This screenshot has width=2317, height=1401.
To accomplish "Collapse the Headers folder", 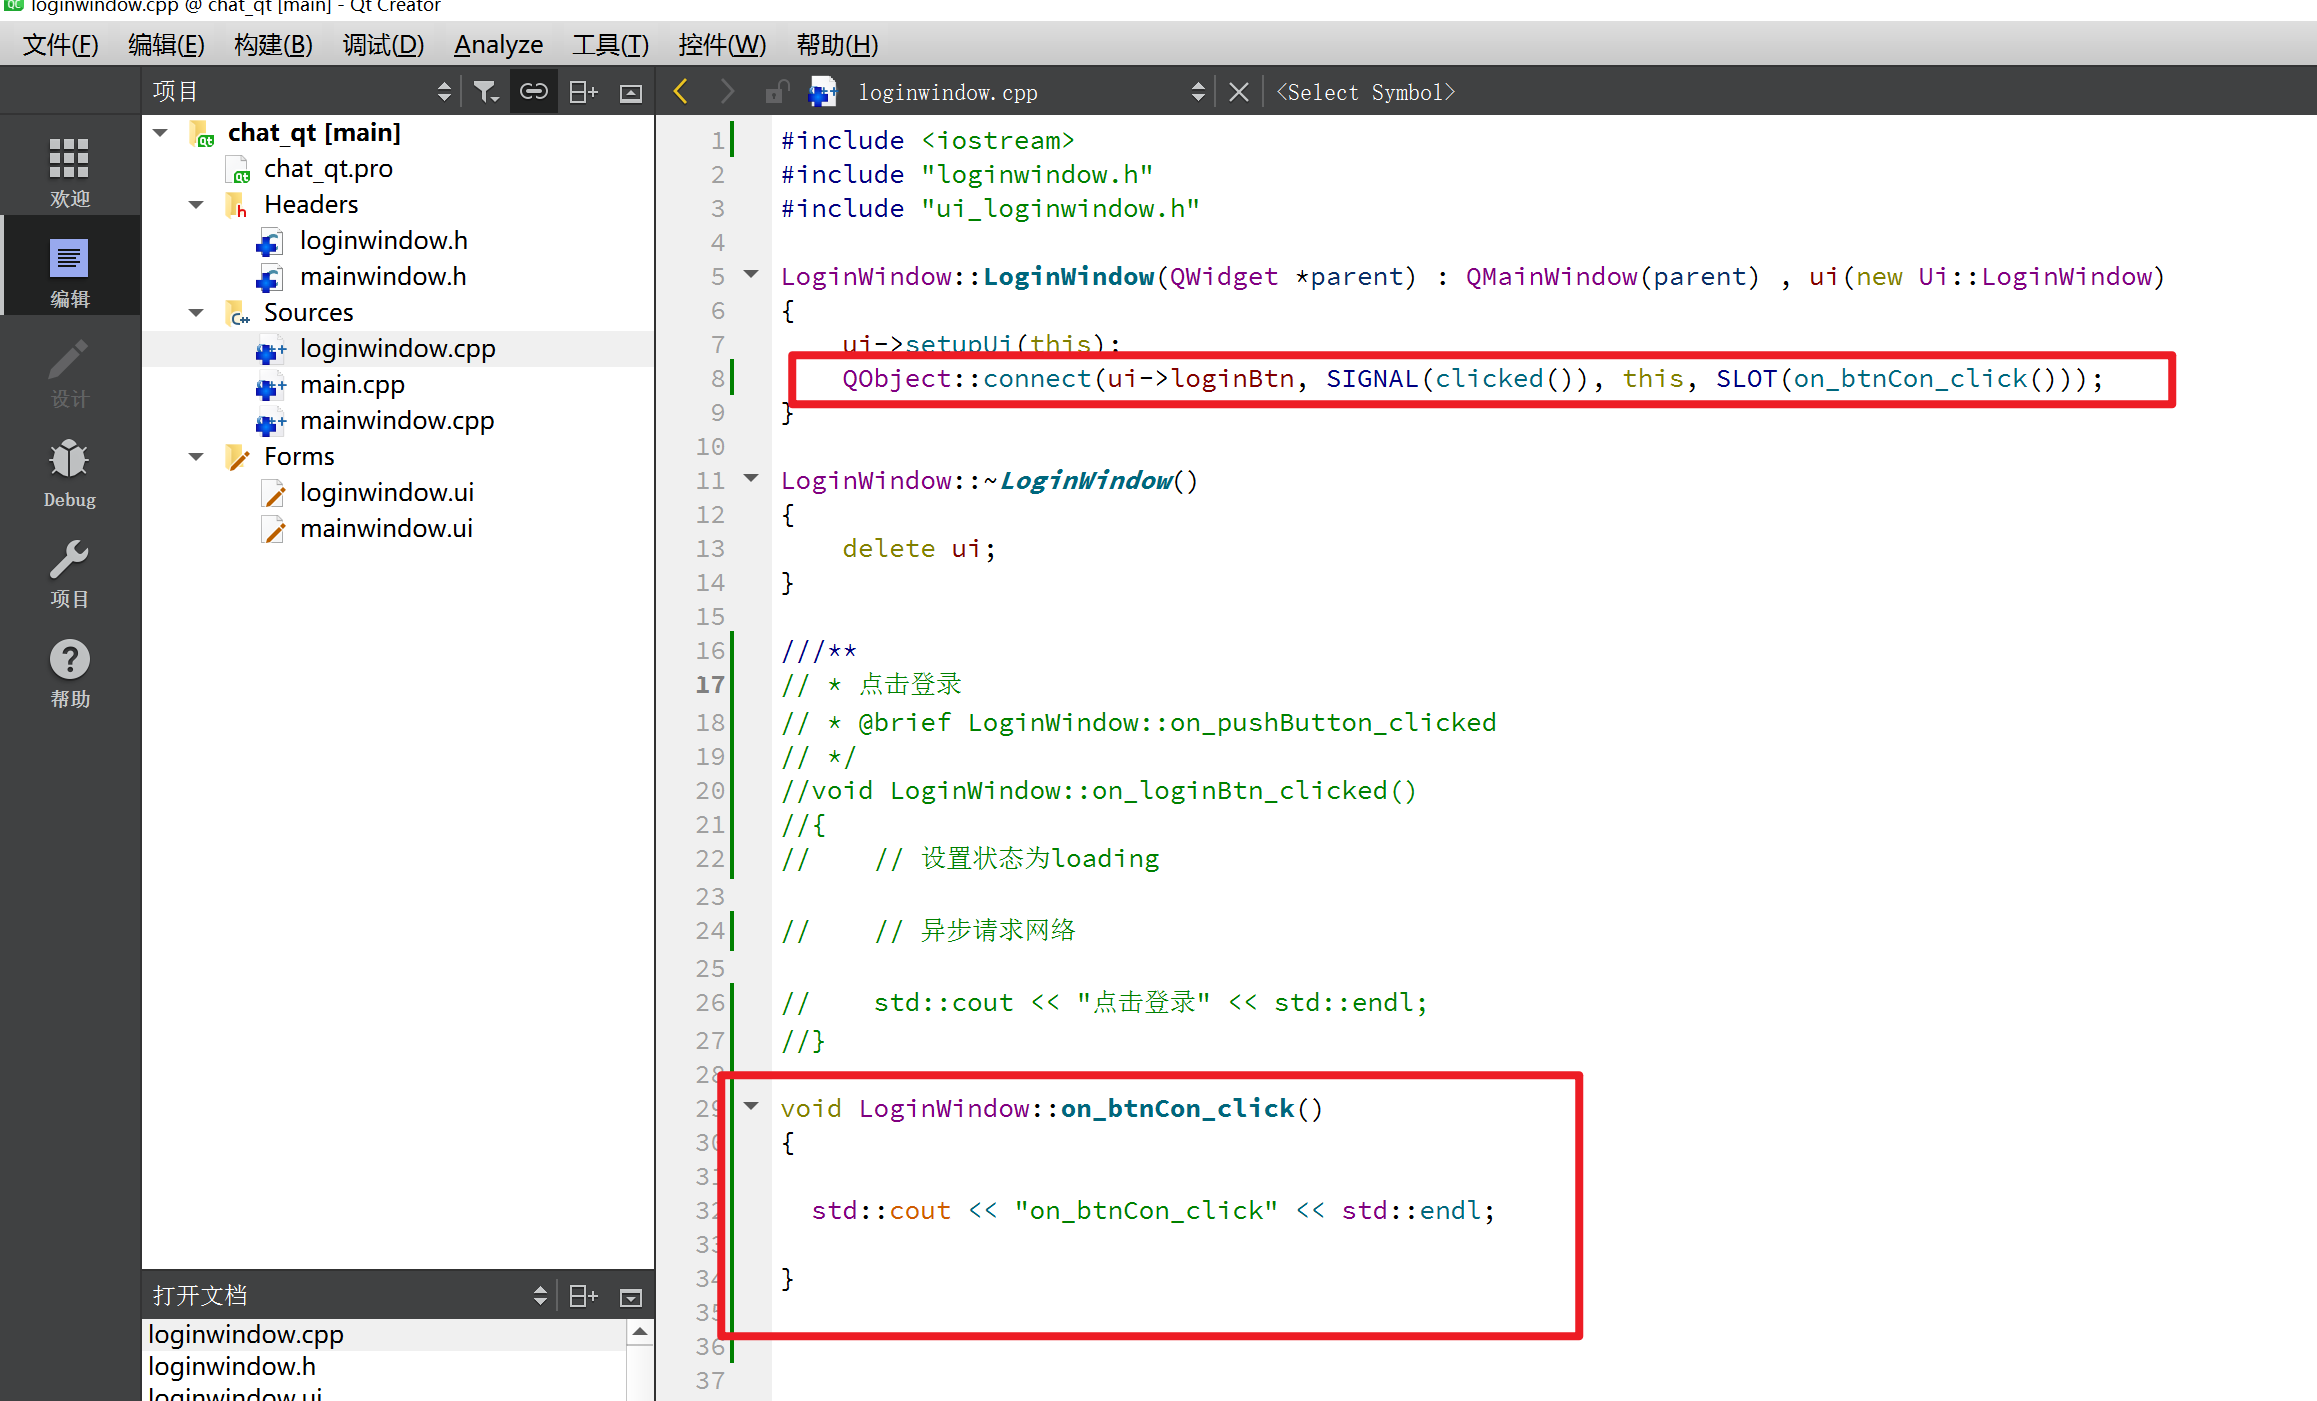I will click(196, 205).
